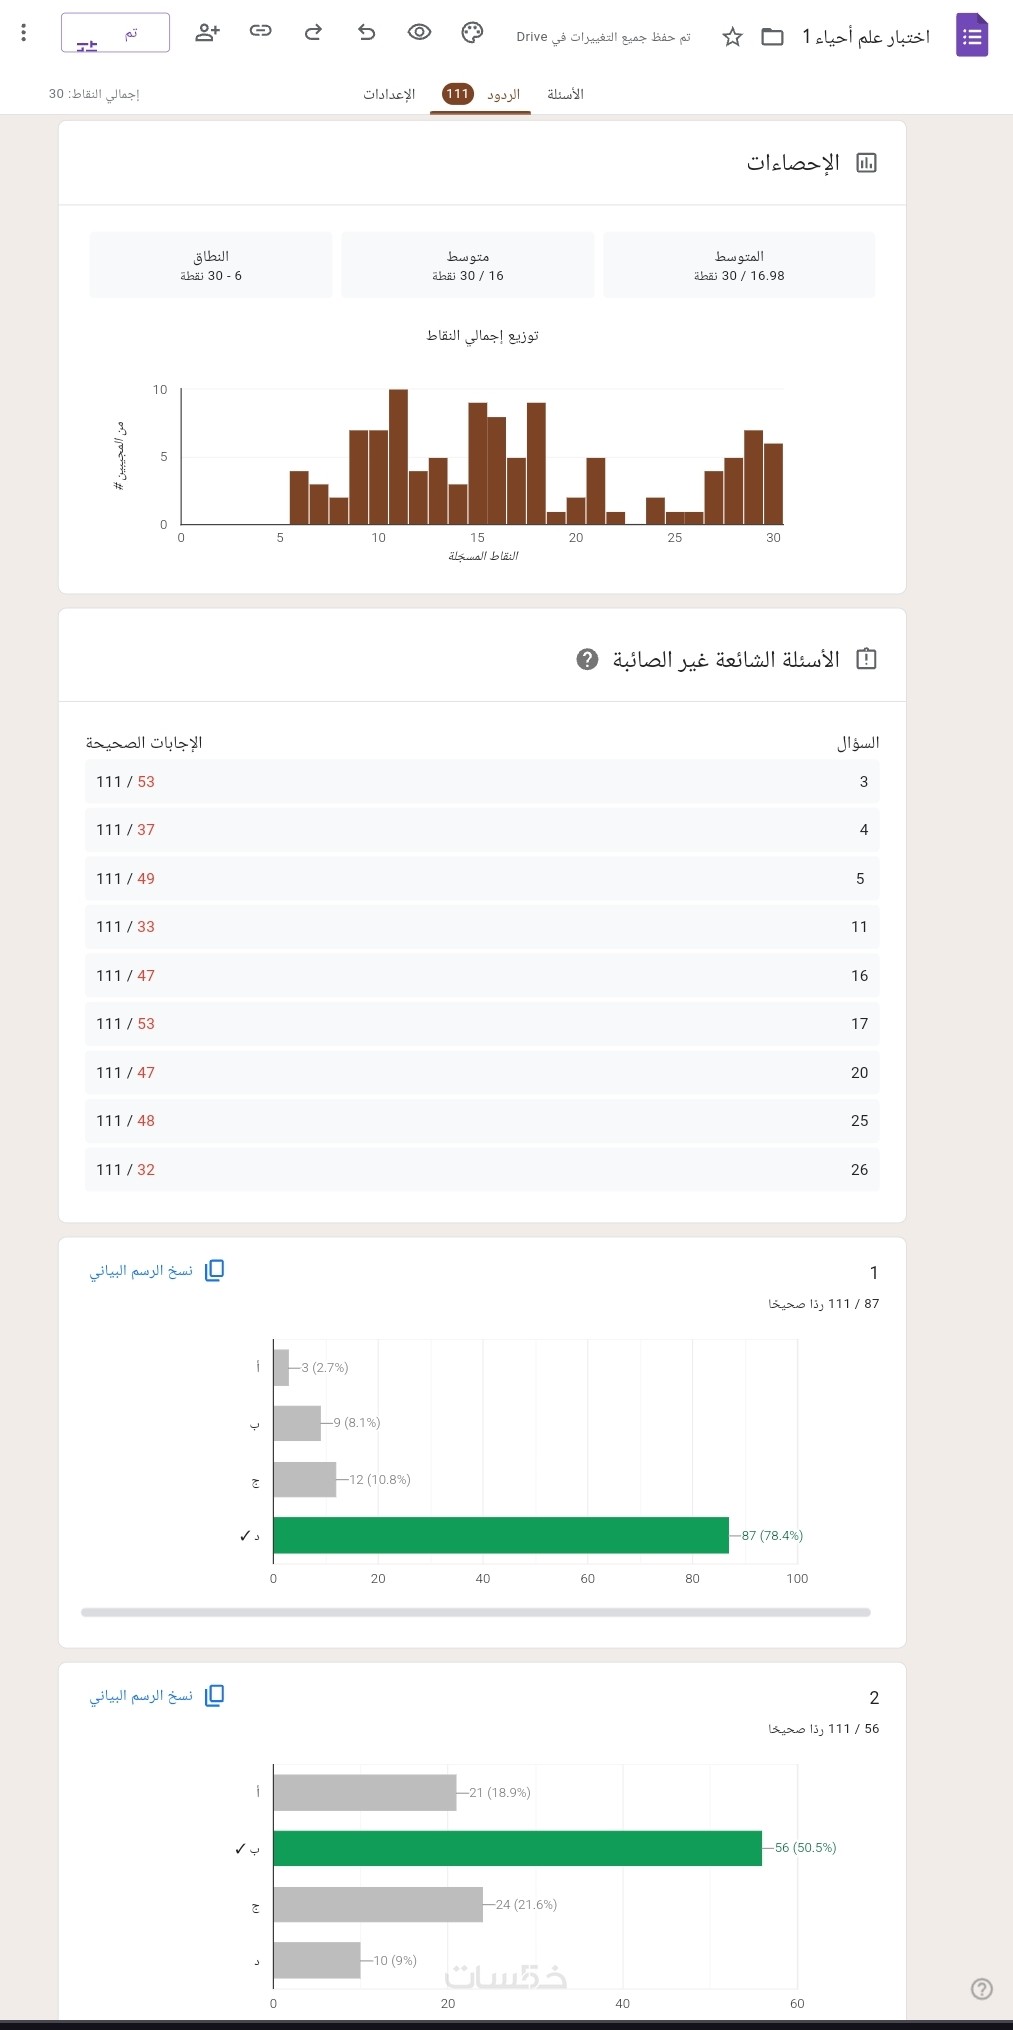Click the move to folder icon
Screen dimensions: 1013x2030
pyautogui.click(x=772, y=37)
